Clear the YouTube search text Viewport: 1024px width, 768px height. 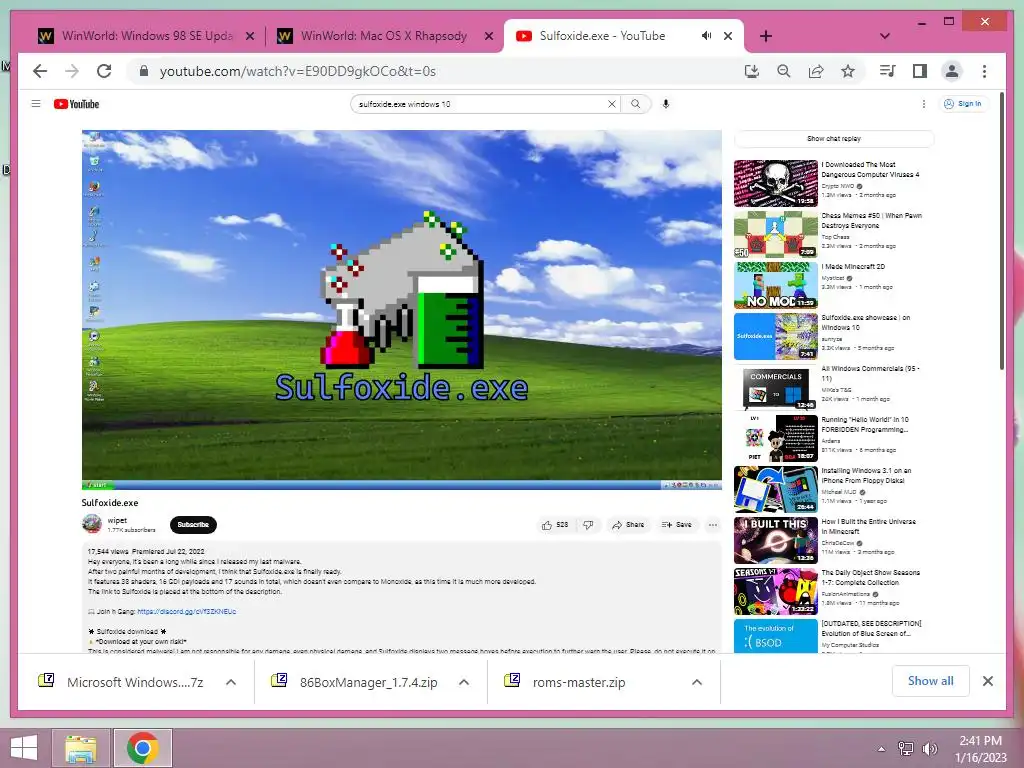click(x=612, y=104)
